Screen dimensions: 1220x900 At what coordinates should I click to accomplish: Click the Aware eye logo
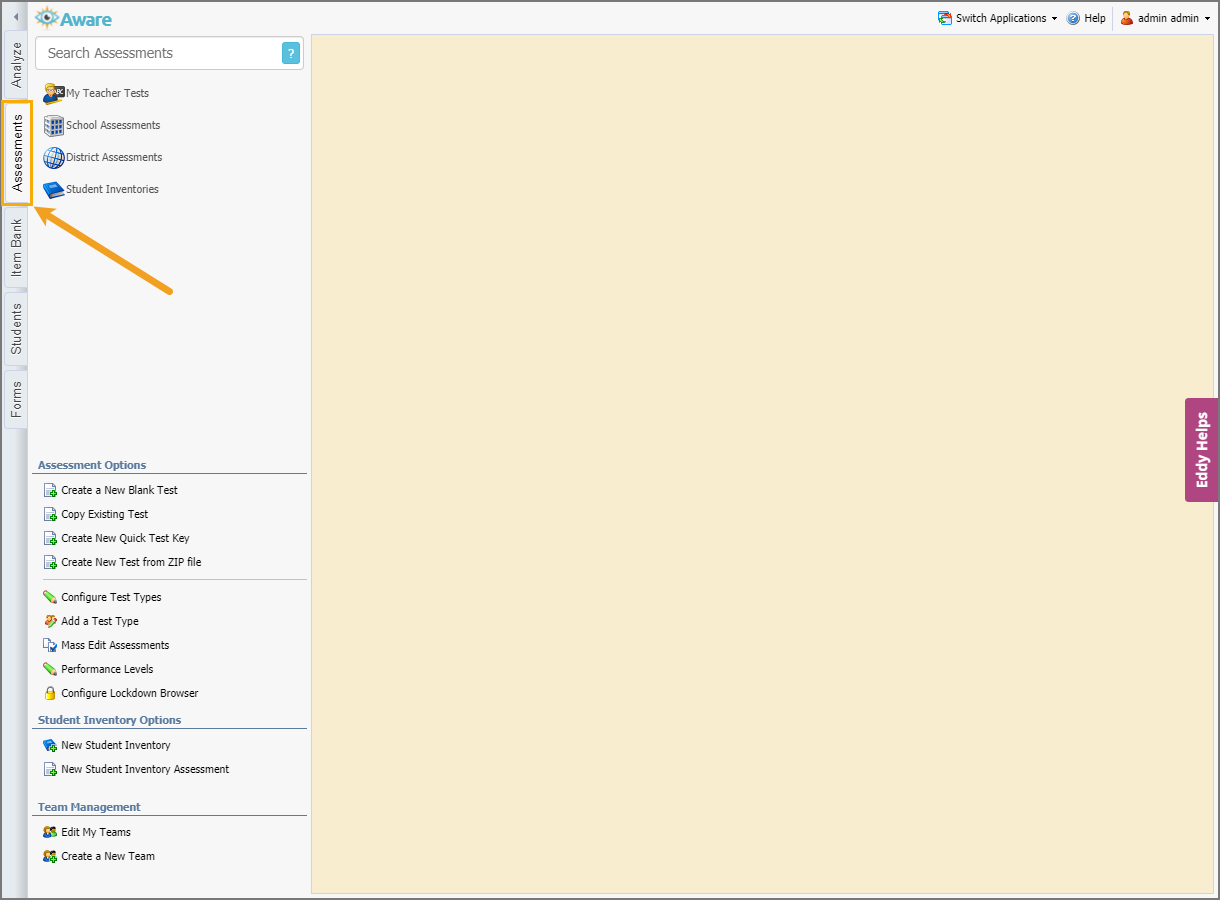click(47, 18)
